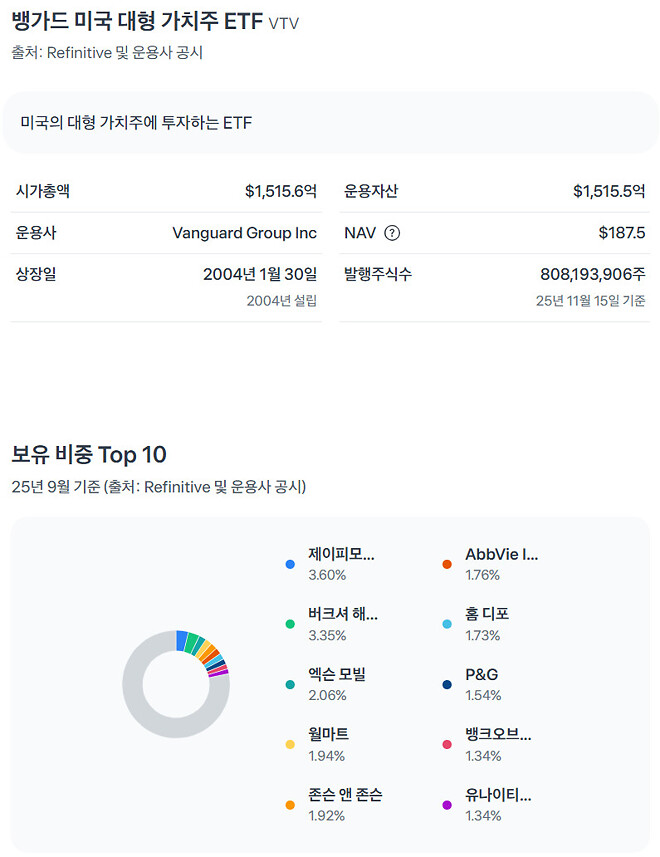The height and width of the screenshot is (857, 660).
Task: Click the blue dot beside 제이피모
Action: [290, 565]
